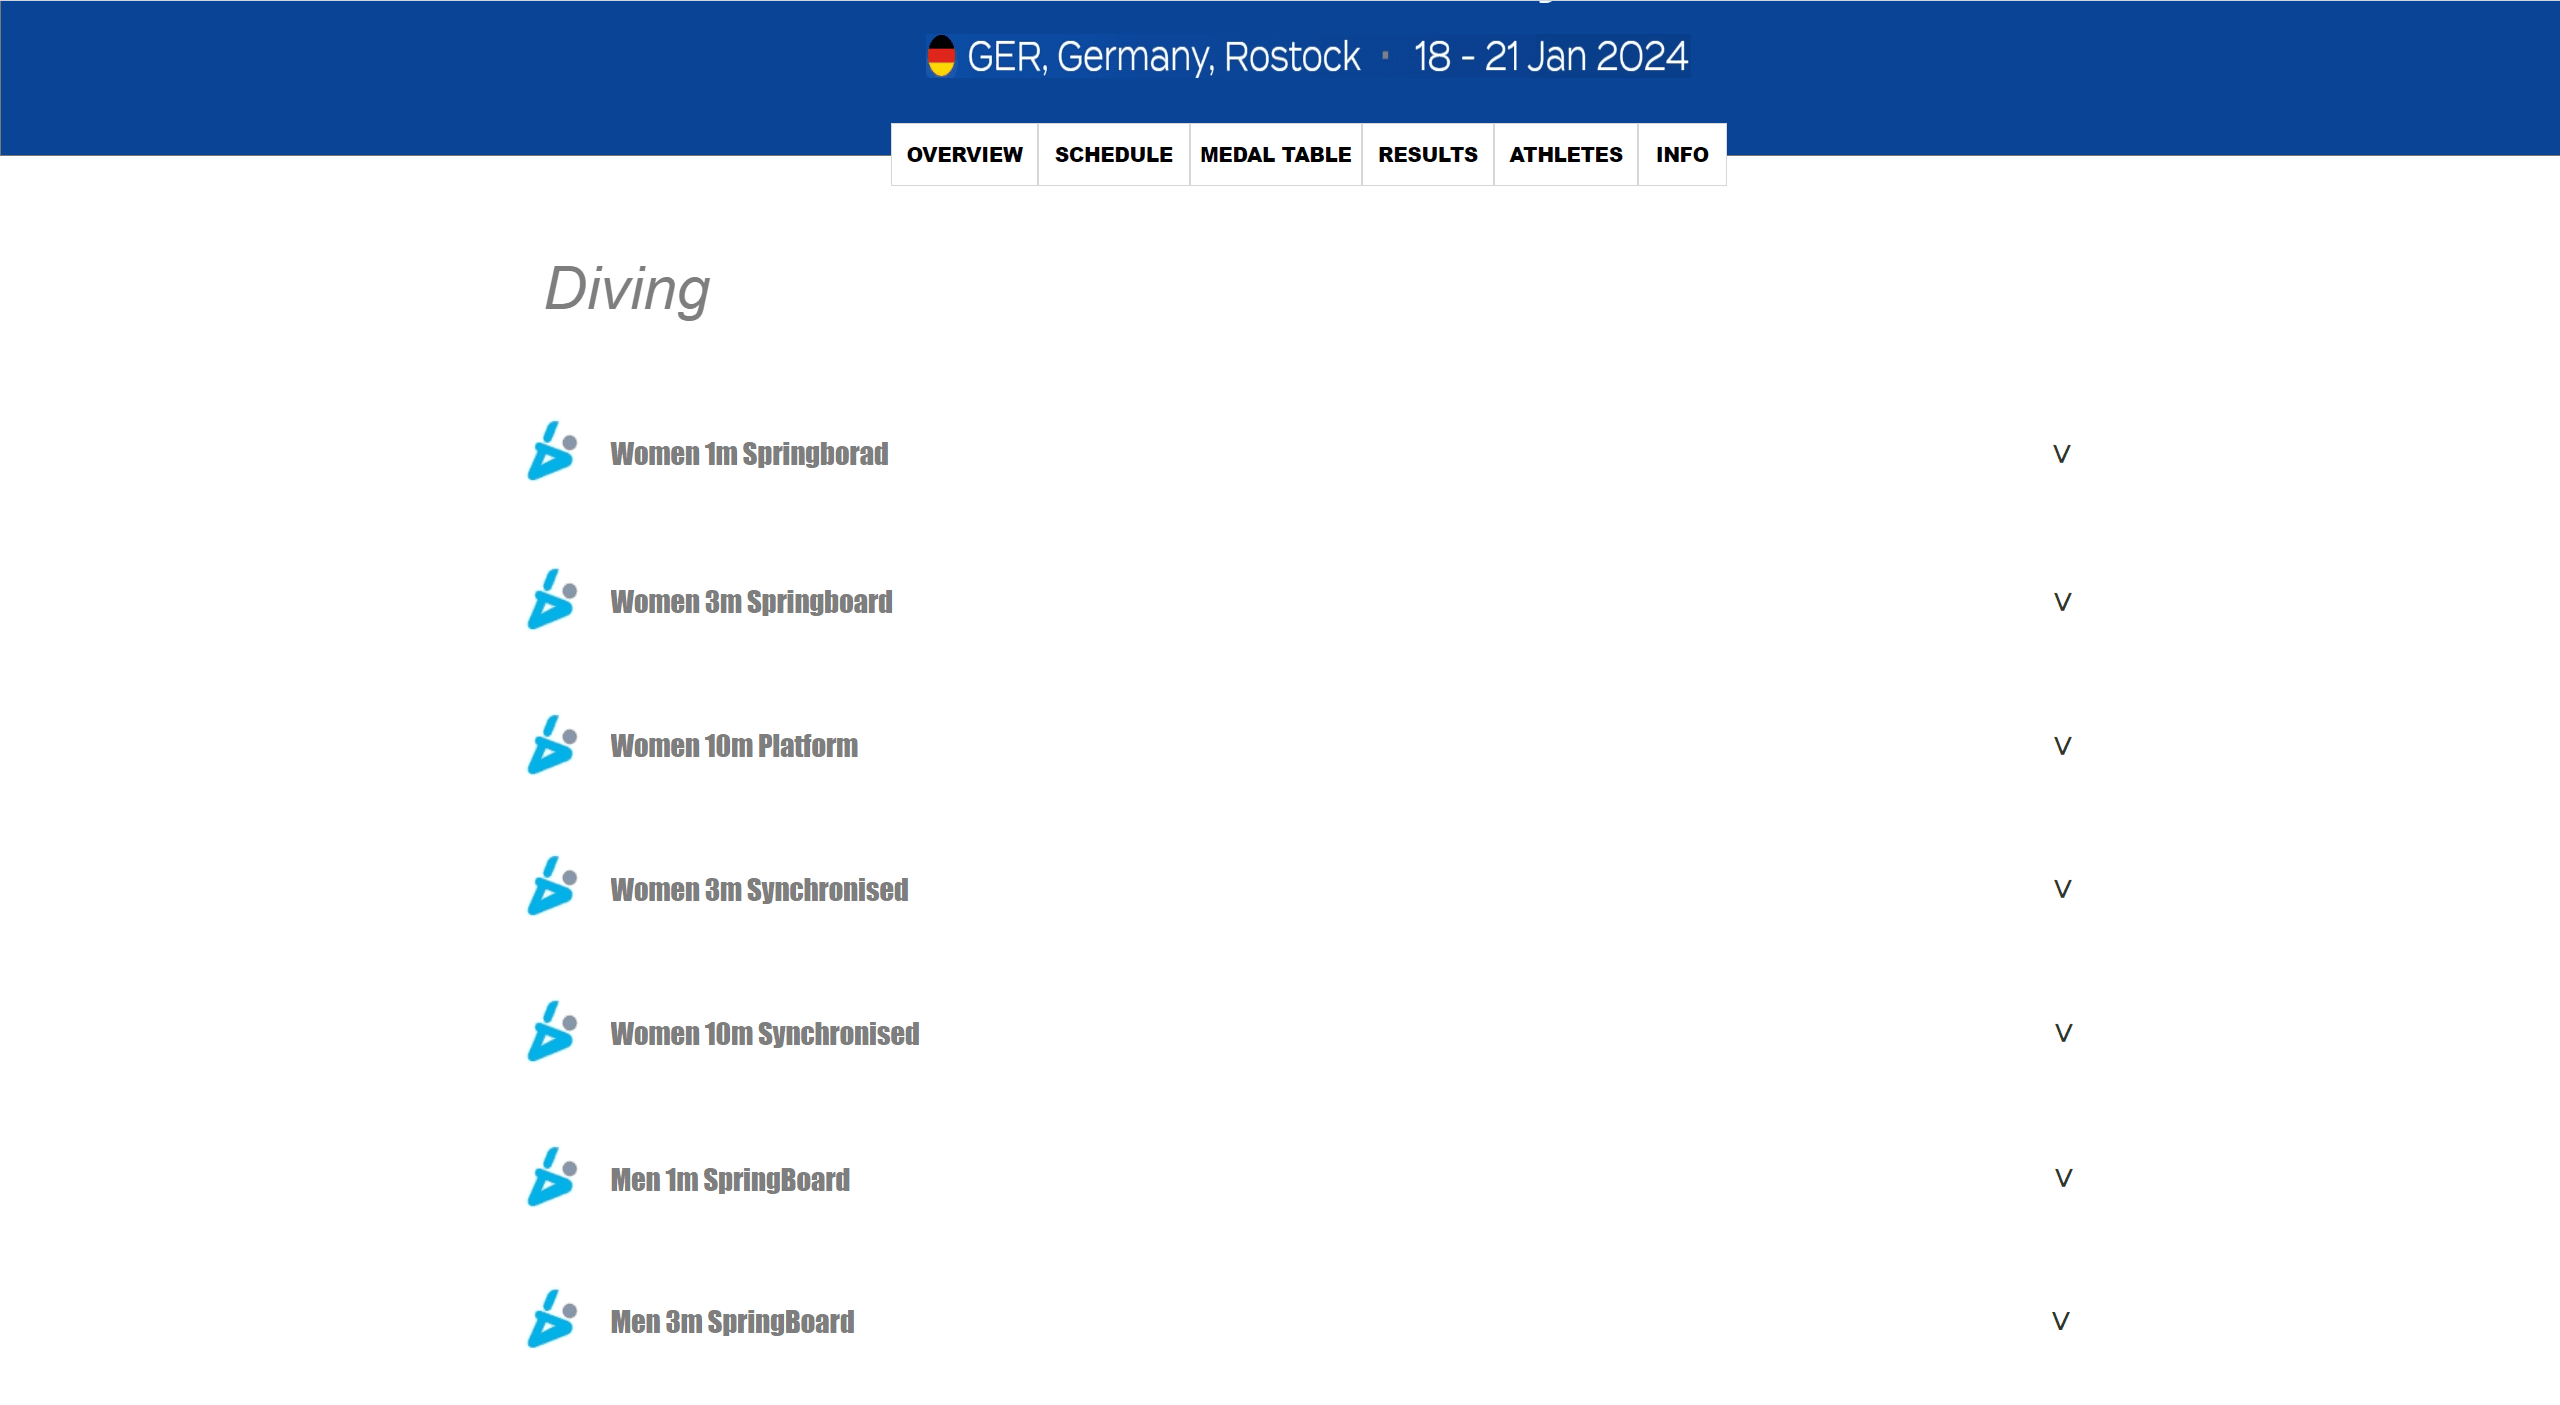Click diving icon beside Women 10m Platform
Viewport: 2560px width, 1405px height.
552,745
